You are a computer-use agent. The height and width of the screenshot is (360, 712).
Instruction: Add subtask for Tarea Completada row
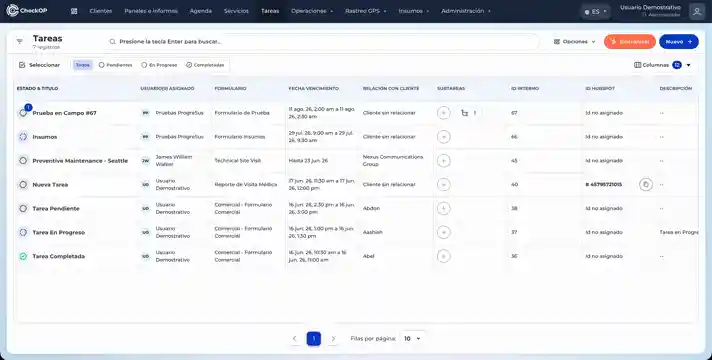click(444, 256)
